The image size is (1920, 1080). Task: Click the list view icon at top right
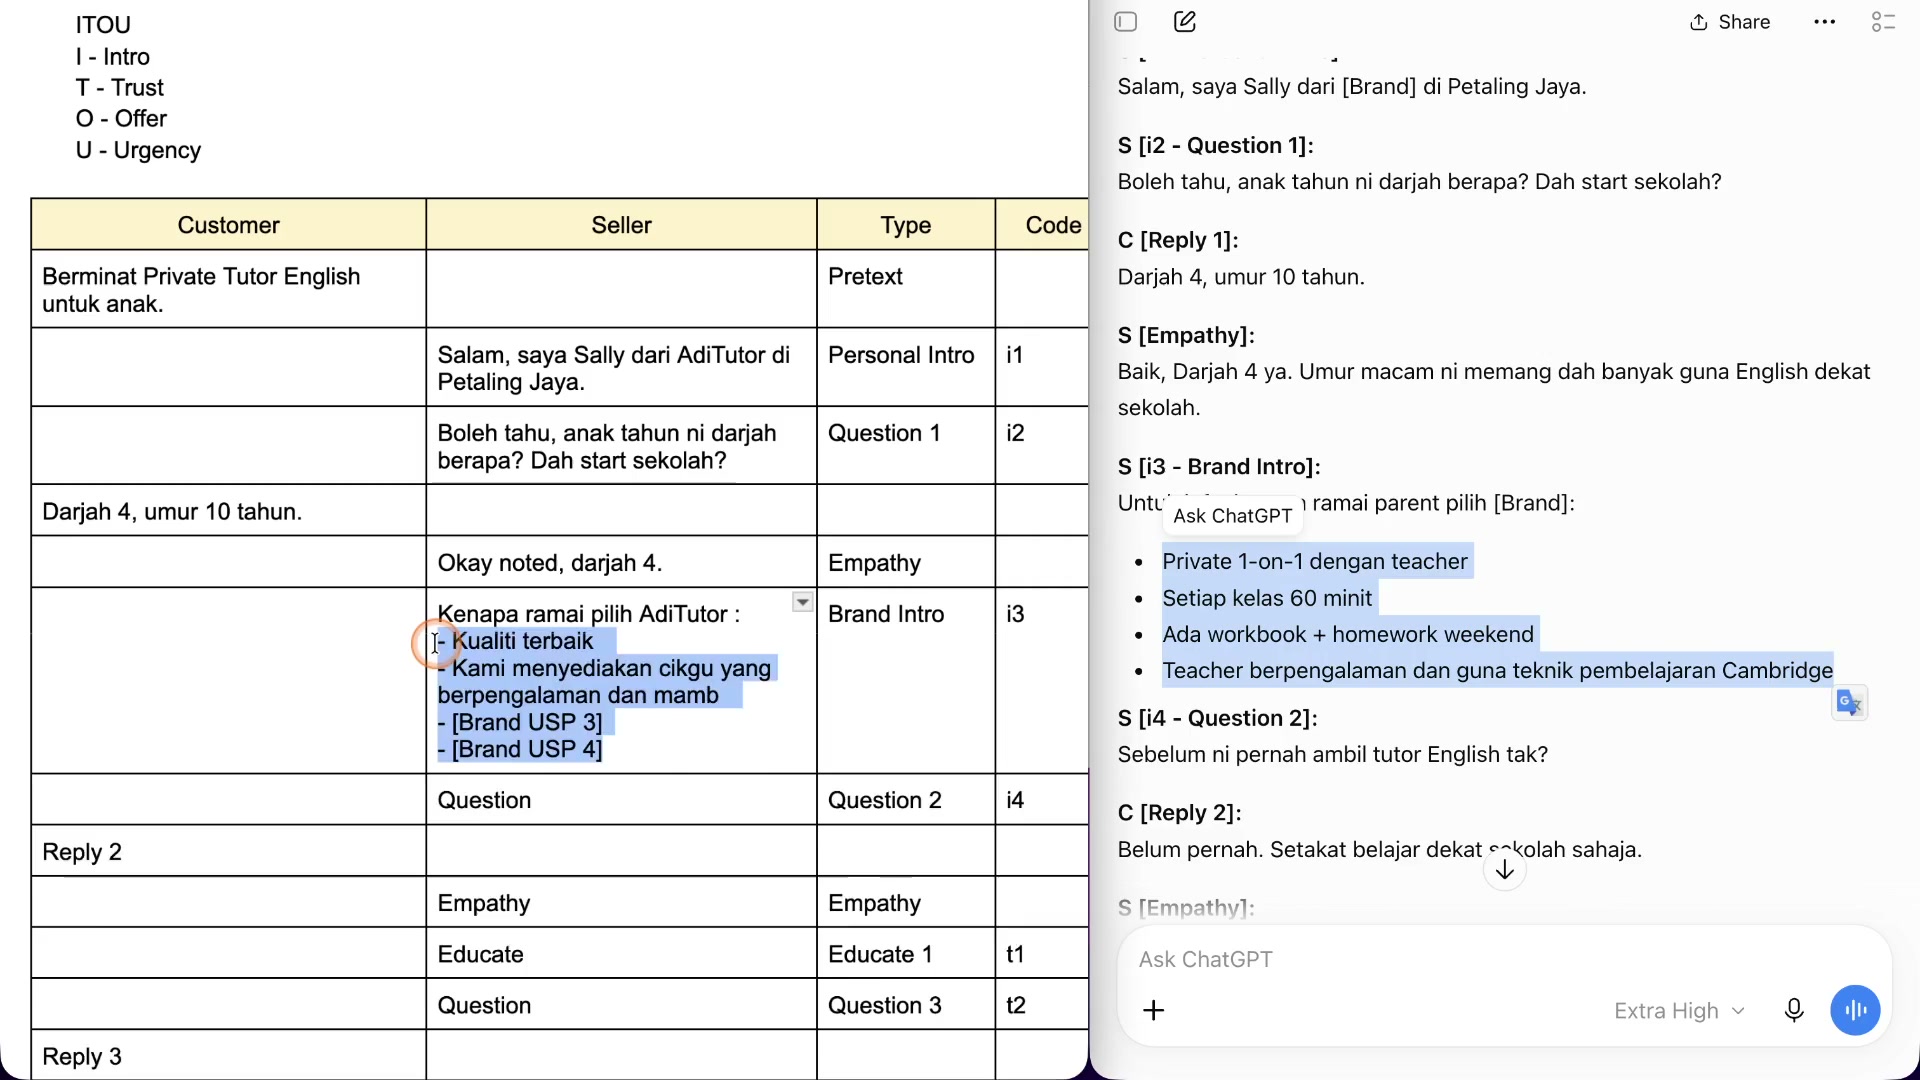1884,22
